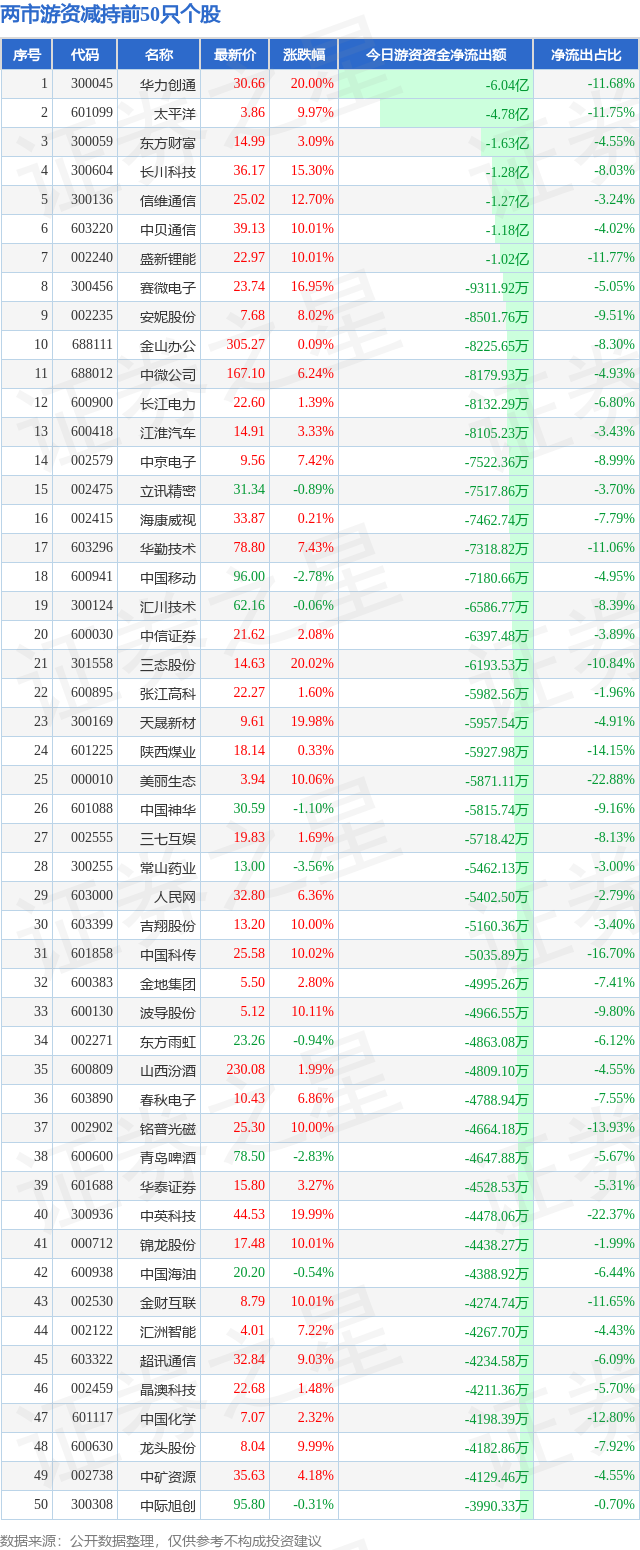Click outflow ratio -22.88% for 美丽生态
This screenshot has height=1550, width=640.
(x=611, y=780)
